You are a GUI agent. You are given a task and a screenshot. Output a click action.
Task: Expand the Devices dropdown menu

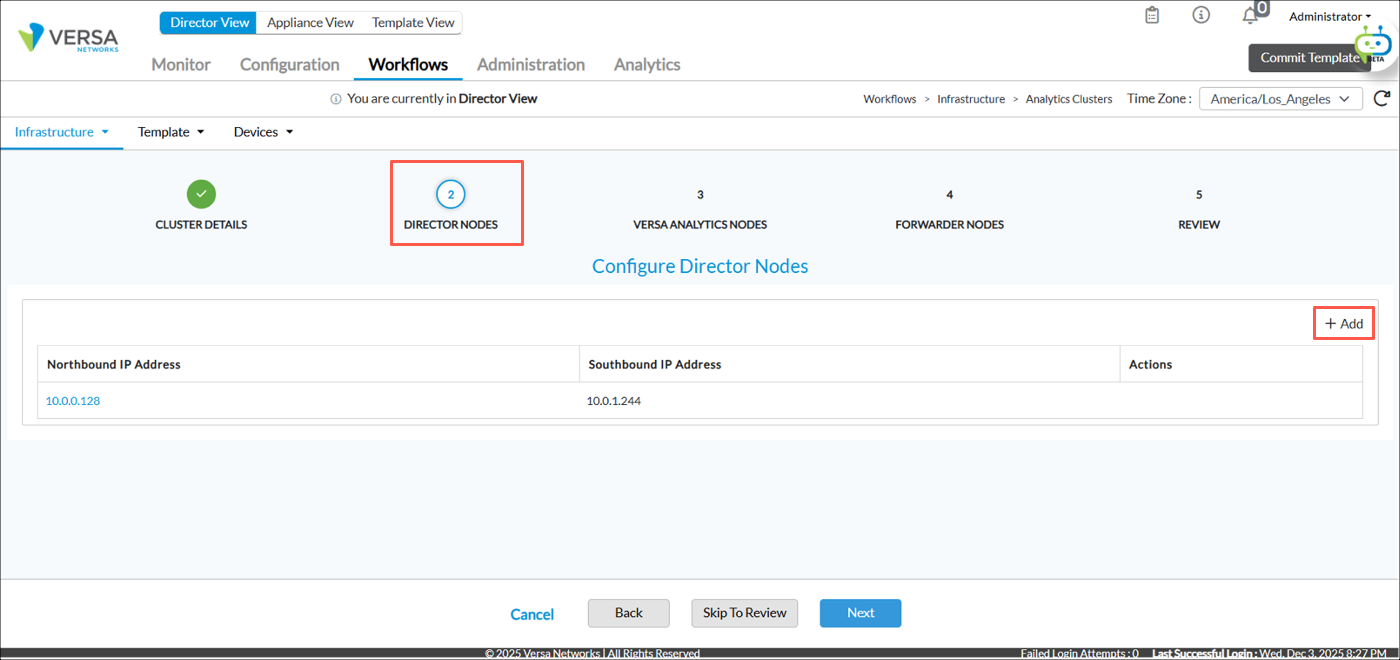pyautogui.click(x=263, y=132)
